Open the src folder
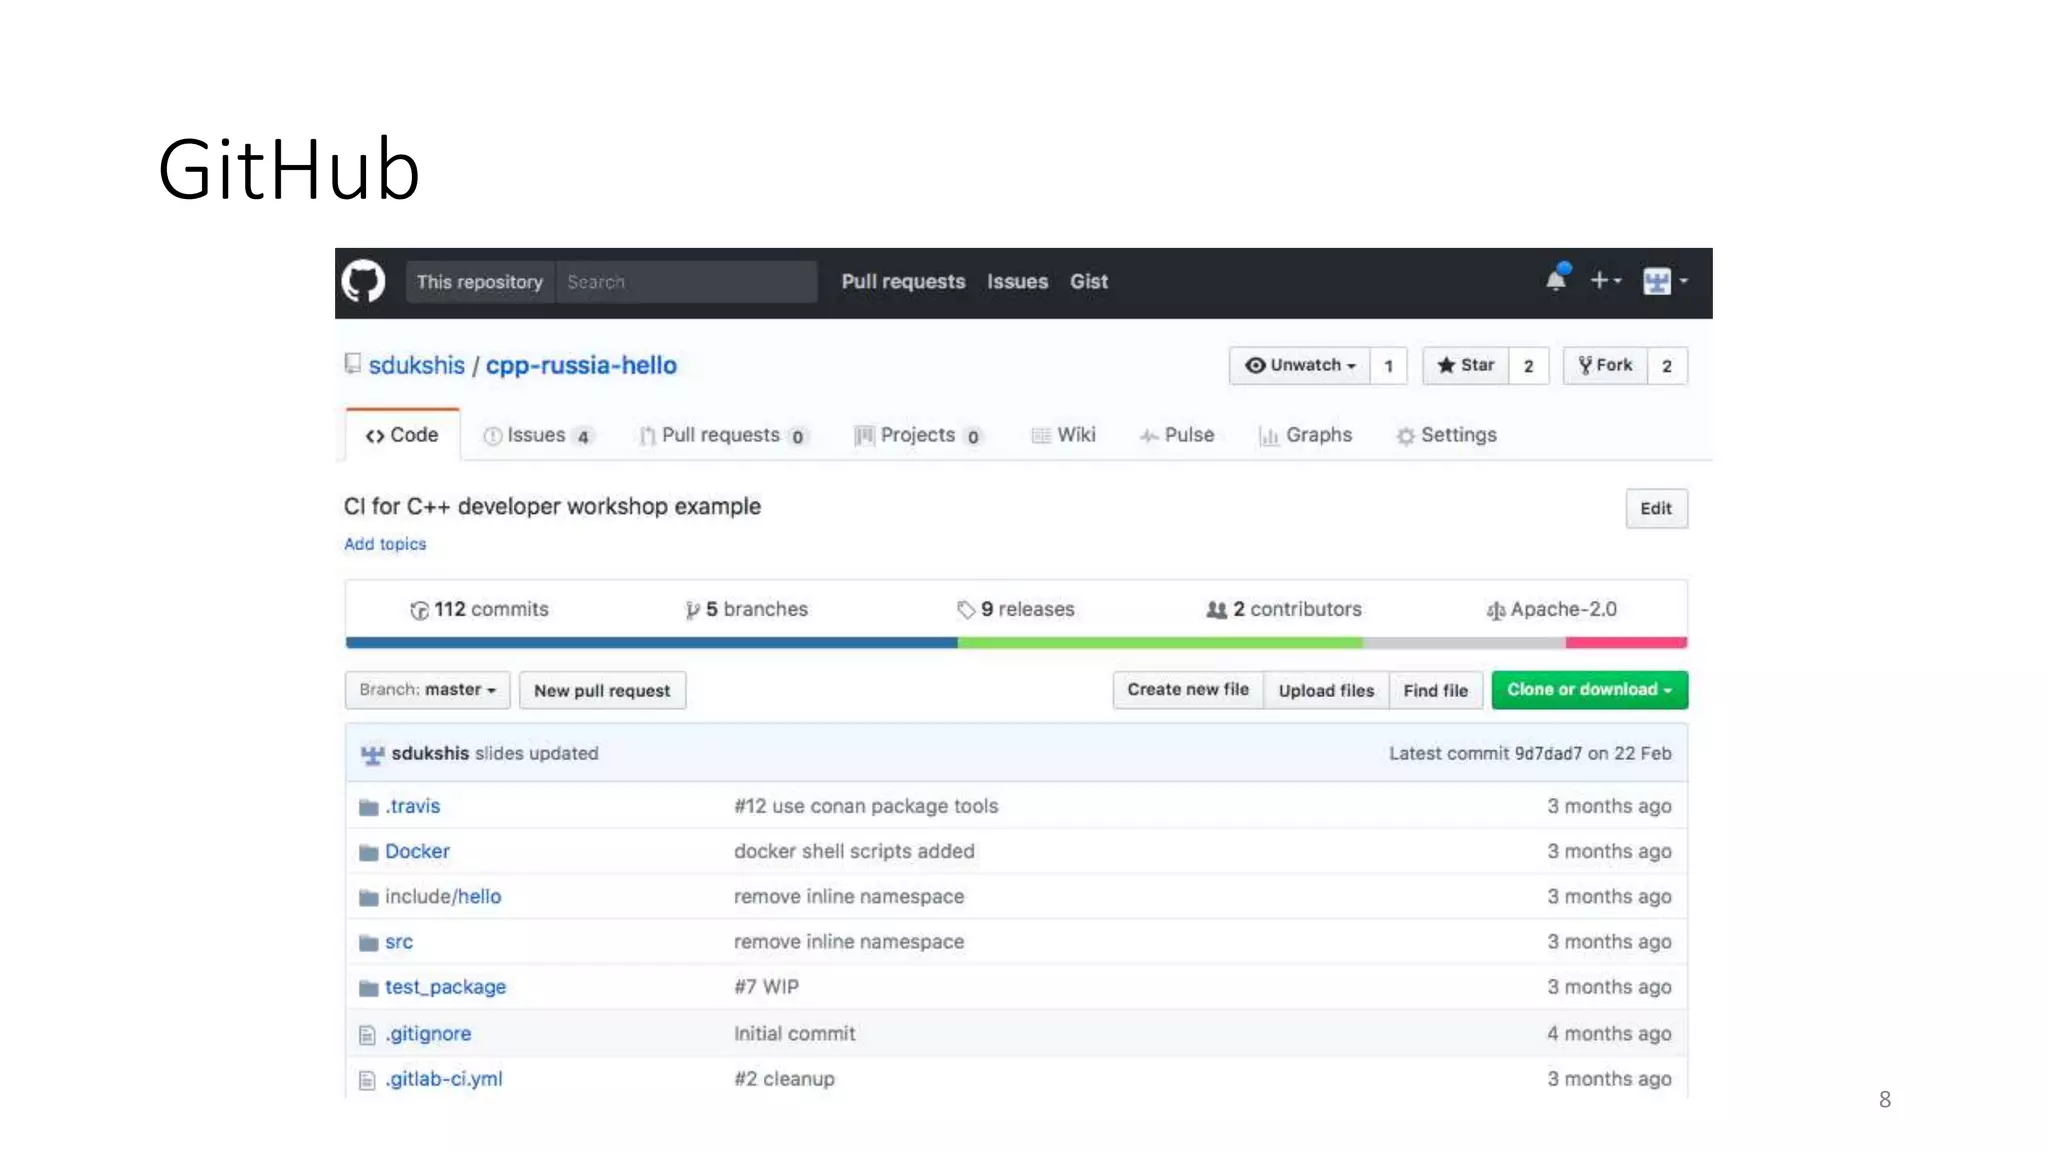 click(399, 942)
